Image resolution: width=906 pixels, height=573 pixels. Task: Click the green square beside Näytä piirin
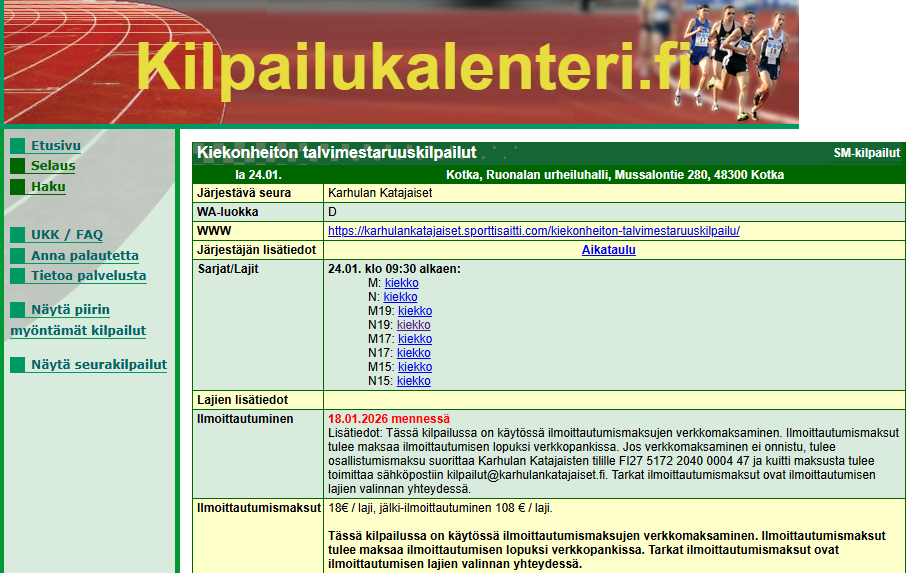pos(17,310)
